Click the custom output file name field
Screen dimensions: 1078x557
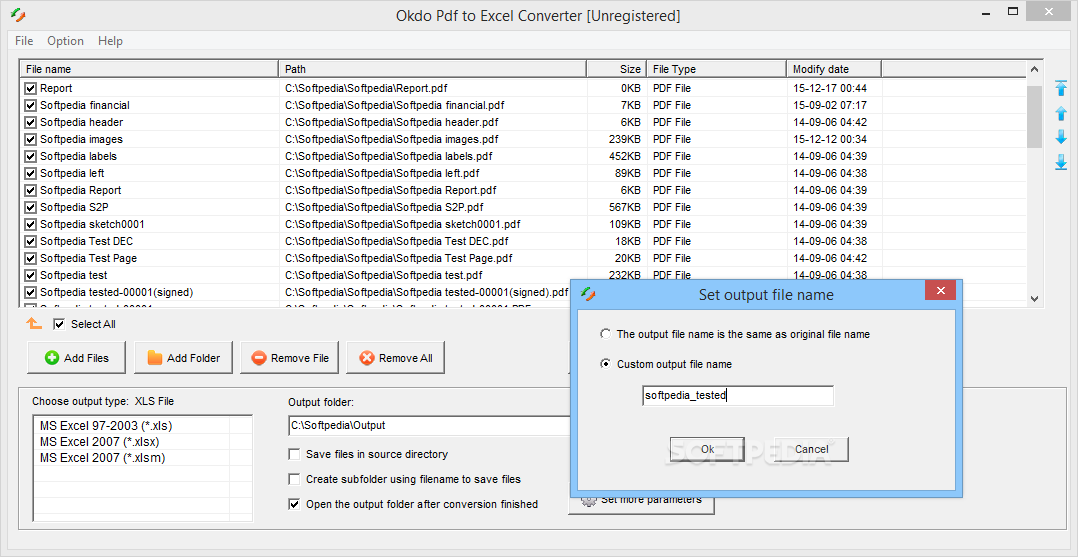[738, 395]
